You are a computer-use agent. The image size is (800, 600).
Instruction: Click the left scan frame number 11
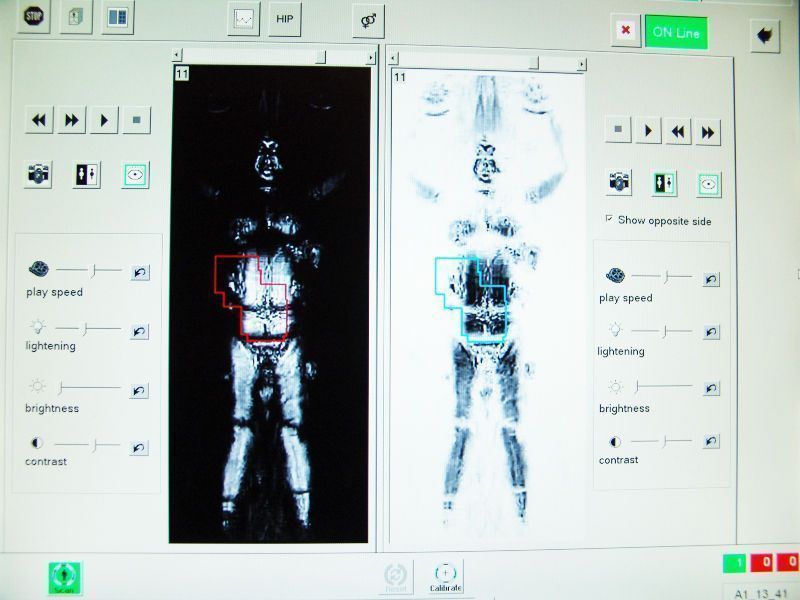pyautogui.click(x=182, y=74)
